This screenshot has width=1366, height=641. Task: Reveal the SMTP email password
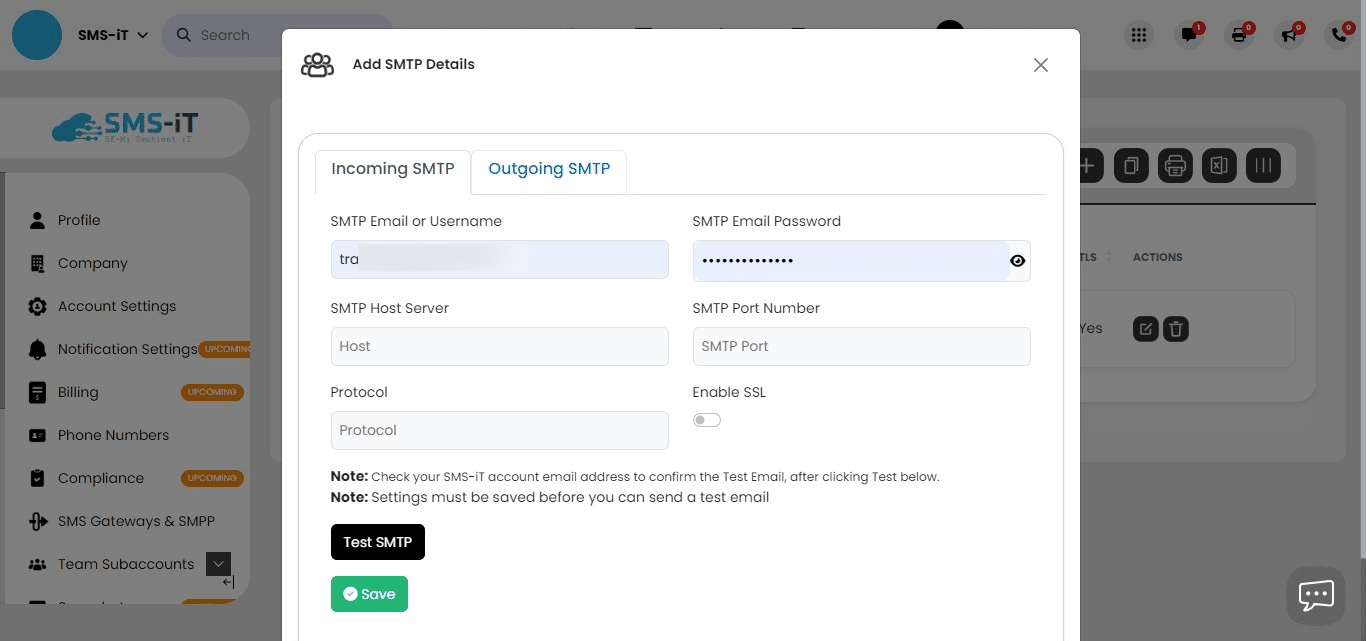(x=1017, y=260)
